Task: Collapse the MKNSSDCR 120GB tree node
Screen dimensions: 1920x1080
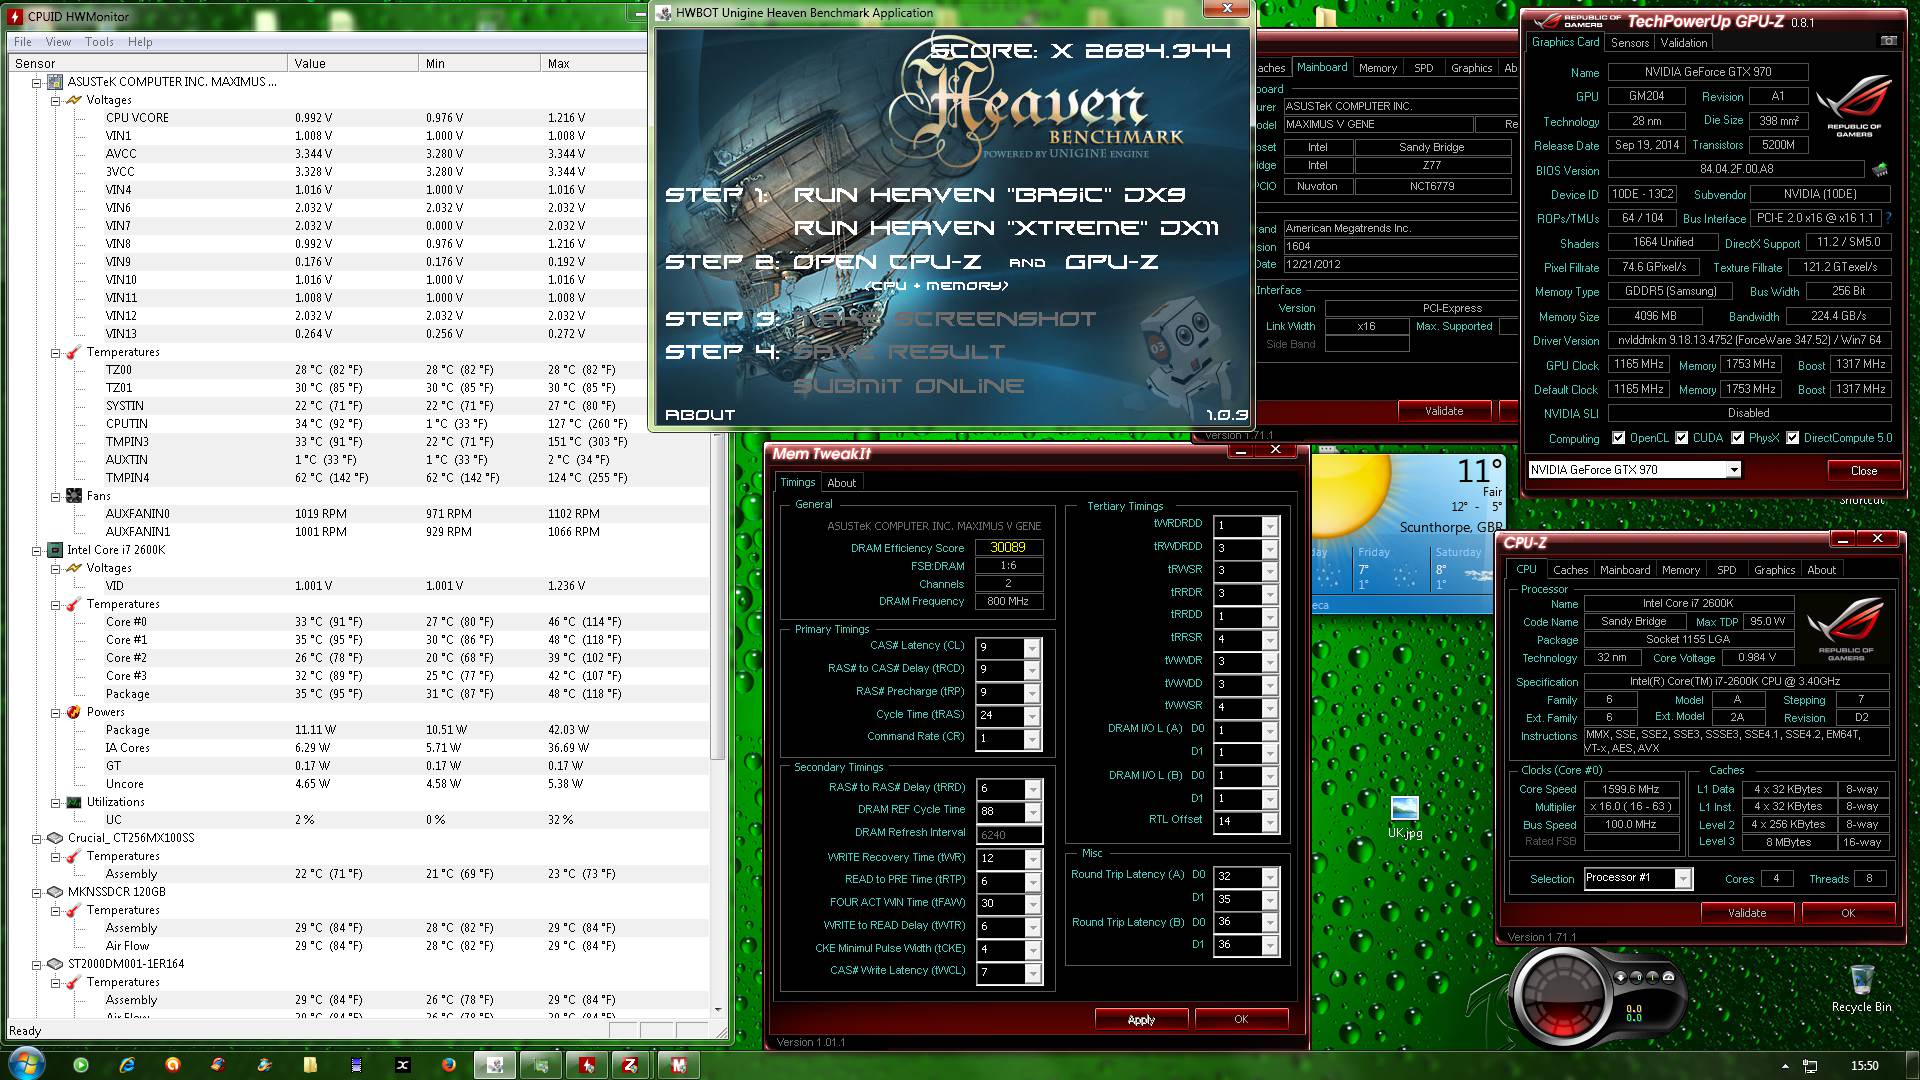Action: tap(37, 892)
